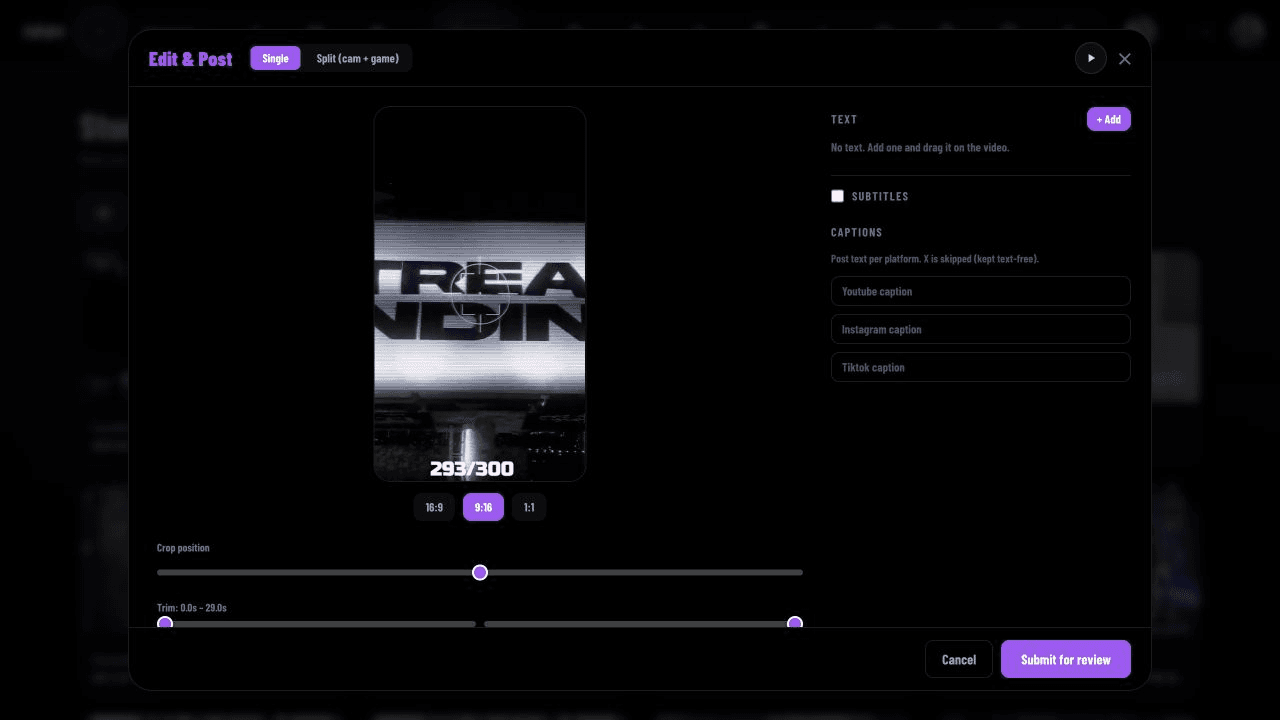
Task: Click the "No text. Add one and drag it" hint
Action: click(x=920, y=148)
